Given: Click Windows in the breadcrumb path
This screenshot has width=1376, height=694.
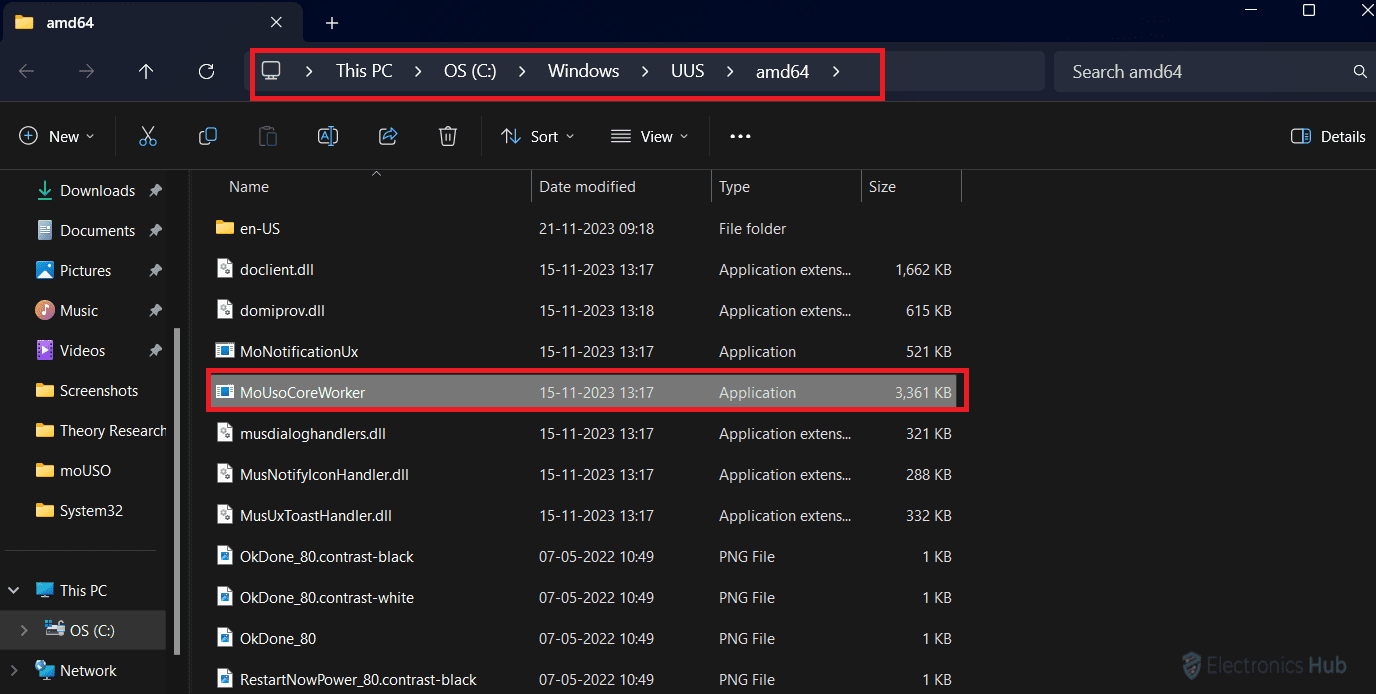Looking at the screenshot, I should click(x=583, y=71).
